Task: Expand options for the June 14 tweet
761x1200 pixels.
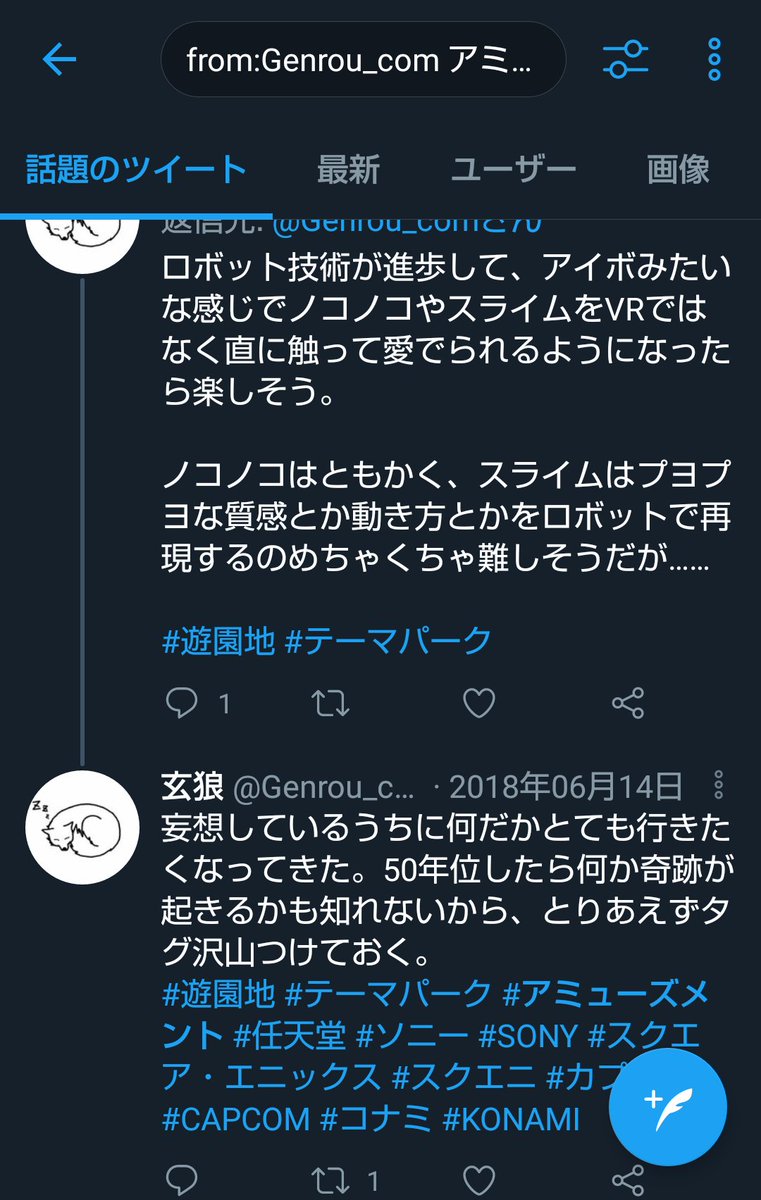Action: click(718, 786)
